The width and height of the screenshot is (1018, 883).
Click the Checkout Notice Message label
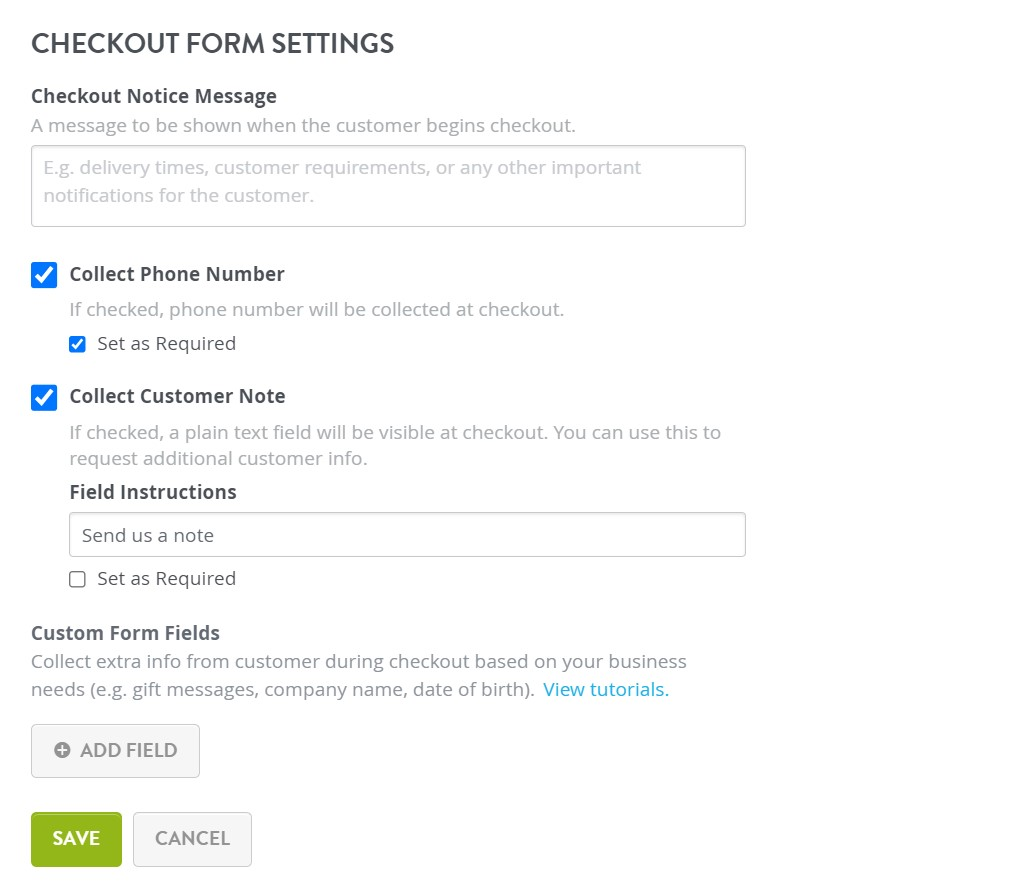click(154, 97)
